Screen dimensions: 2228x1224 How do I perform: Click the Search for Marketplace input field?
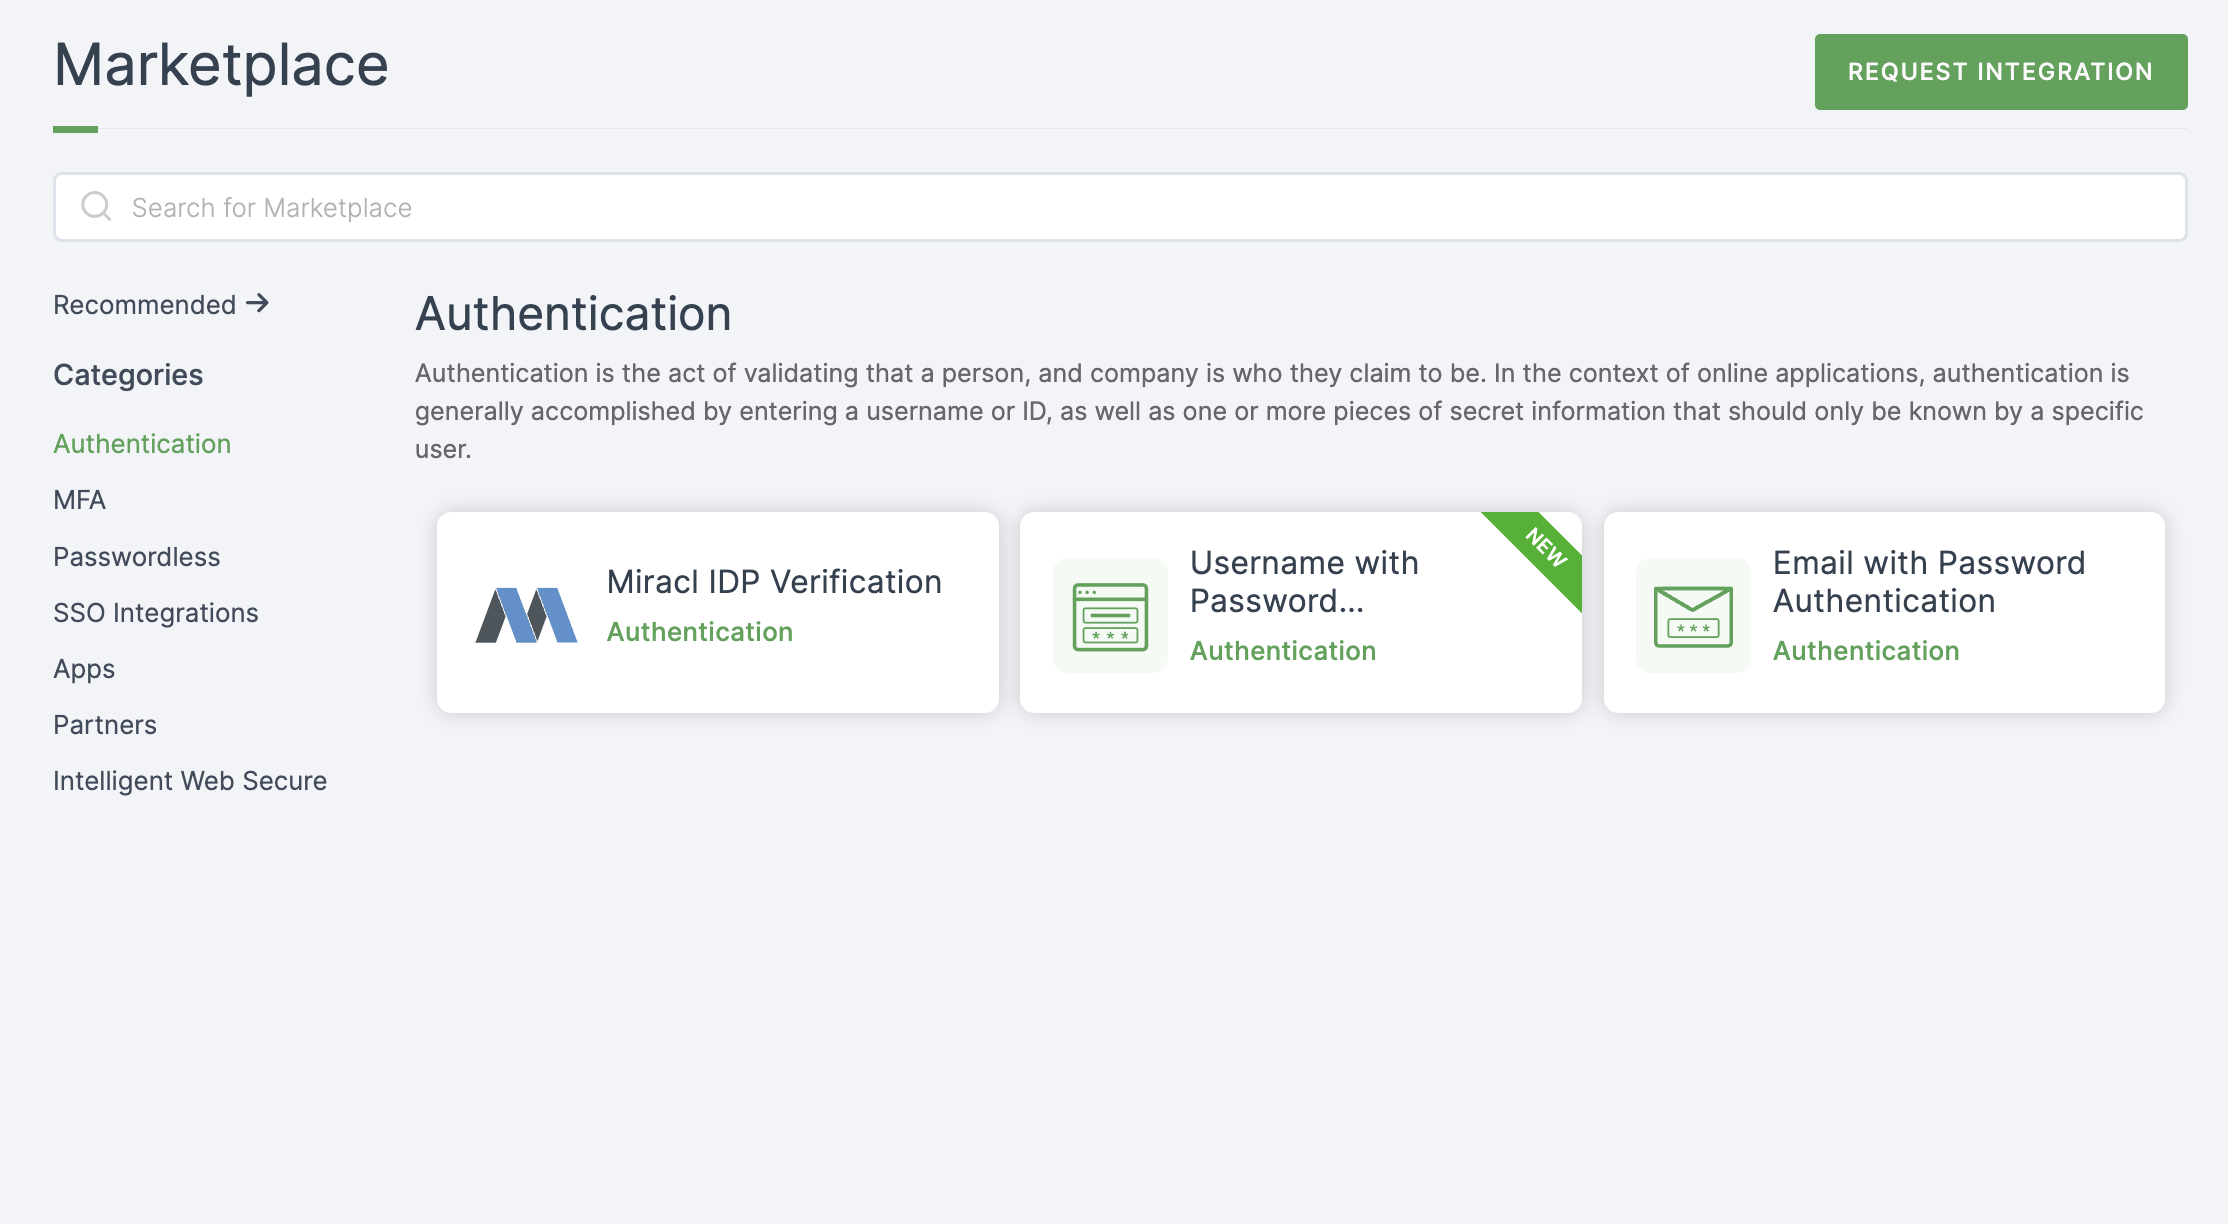pos(1122,207)
